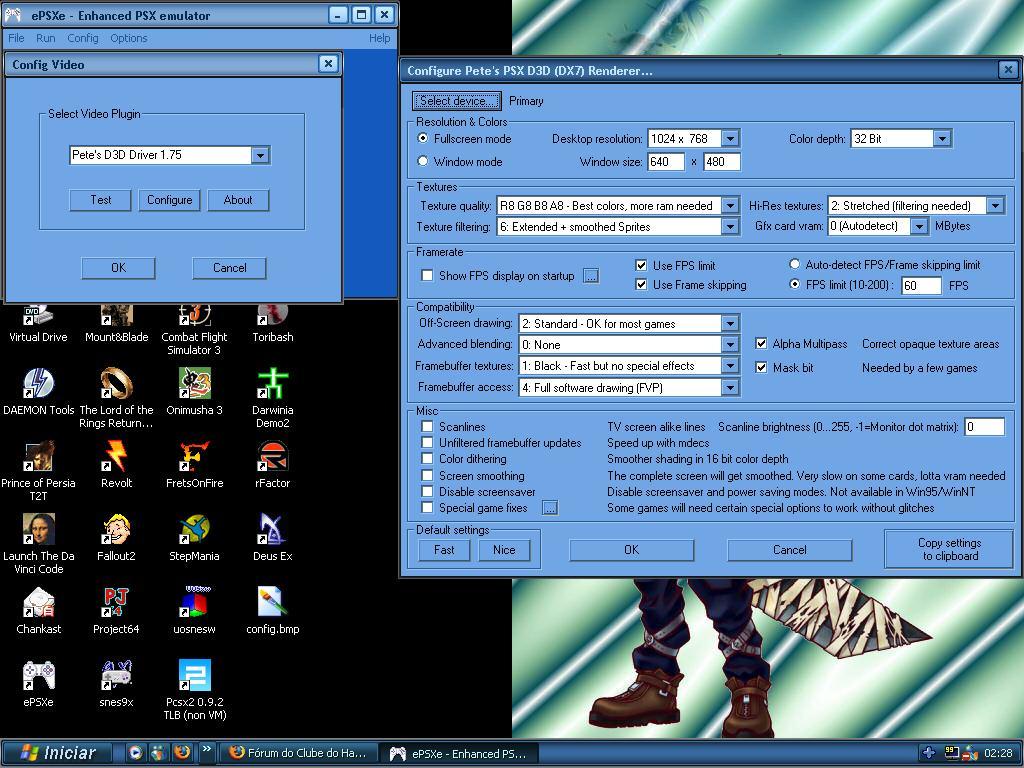This screenshot has width=1024, height=768.
Task: Click the Select device button
Action: pos(456,101)
